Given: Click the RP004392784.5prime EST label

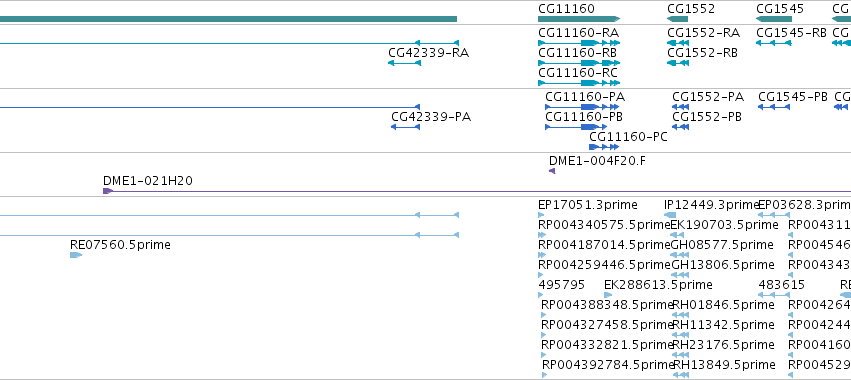Looking at the screenshot, I should coord(607,365).
